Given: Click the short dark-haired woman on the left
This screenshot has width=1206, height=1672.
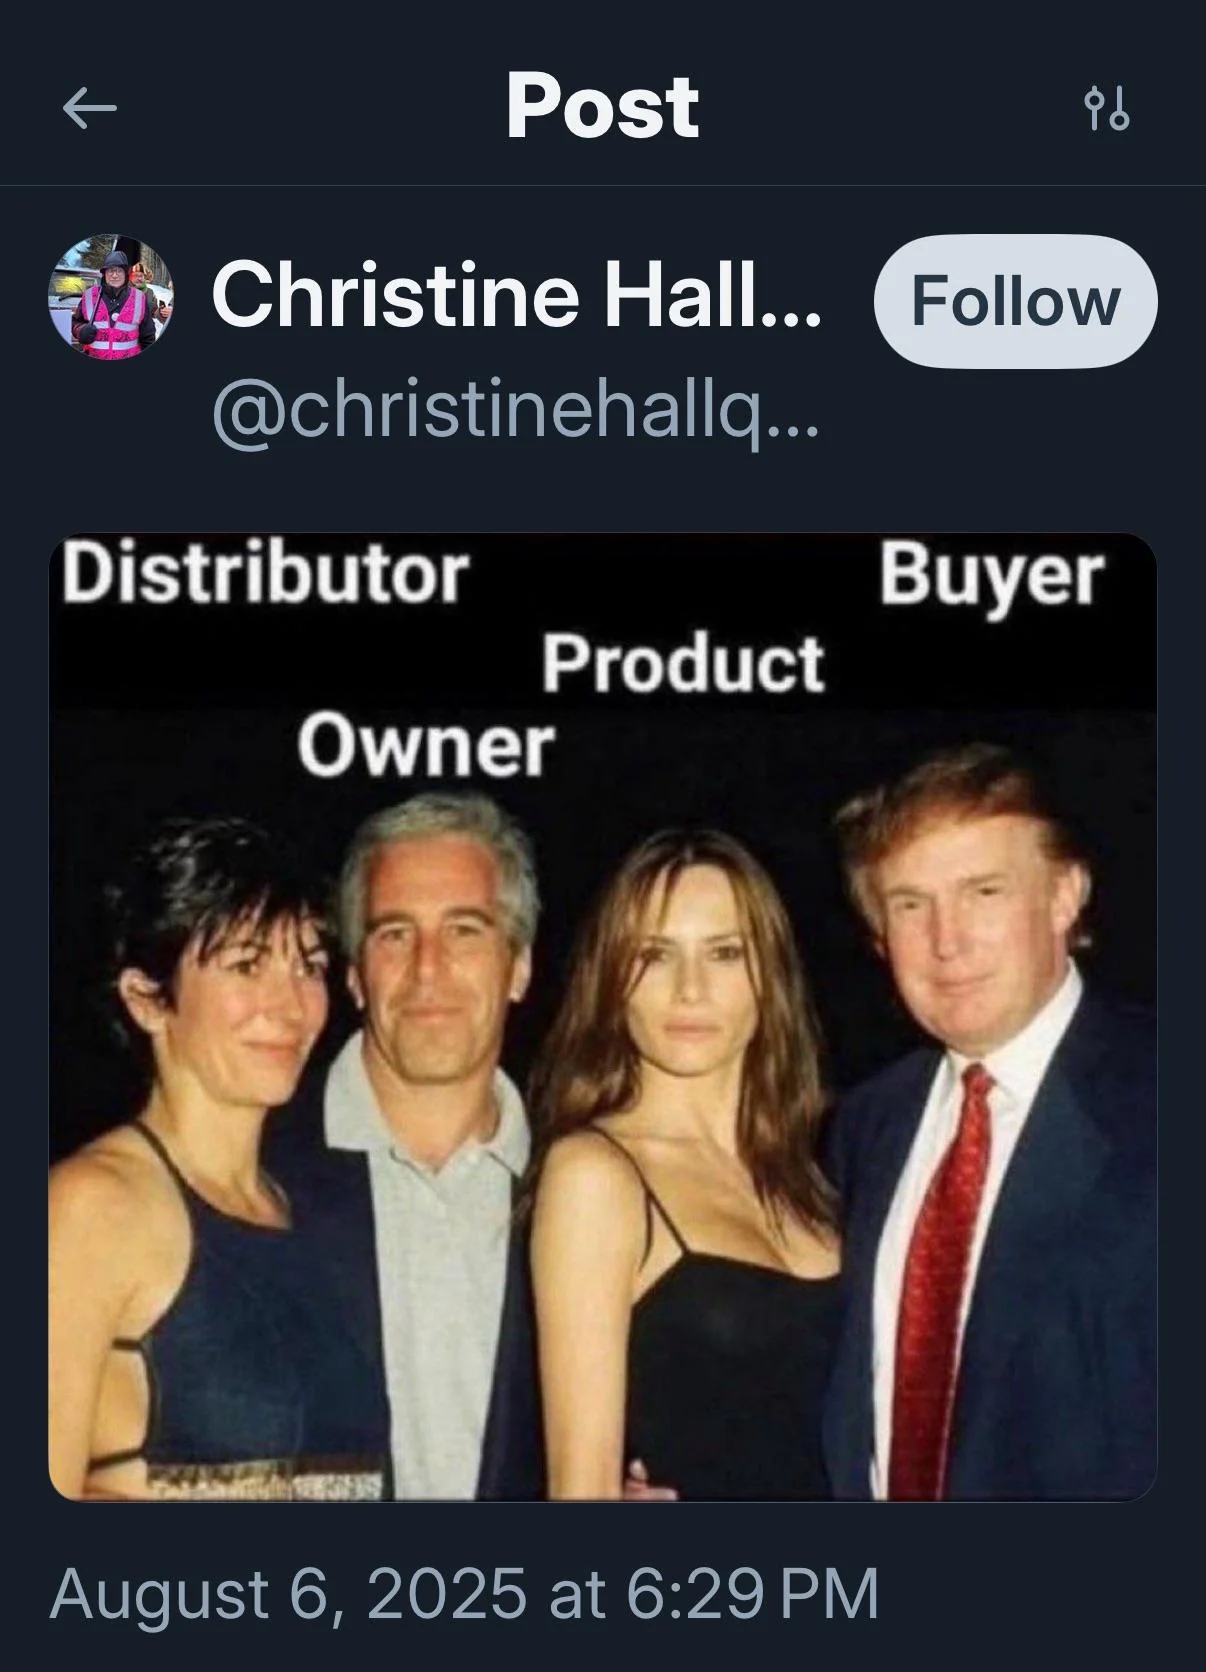Looking at the screenshot, I should click(x=215, y=1150).
